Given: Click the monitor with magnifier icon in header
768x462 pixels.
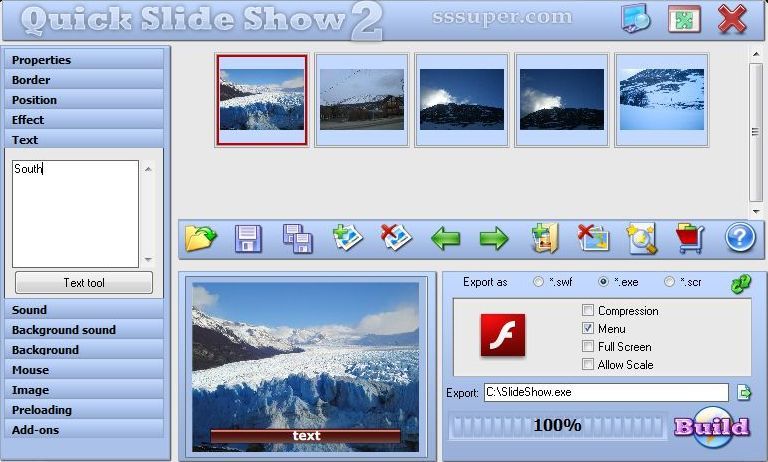Looking at the screenshot, I should (635, 19).
